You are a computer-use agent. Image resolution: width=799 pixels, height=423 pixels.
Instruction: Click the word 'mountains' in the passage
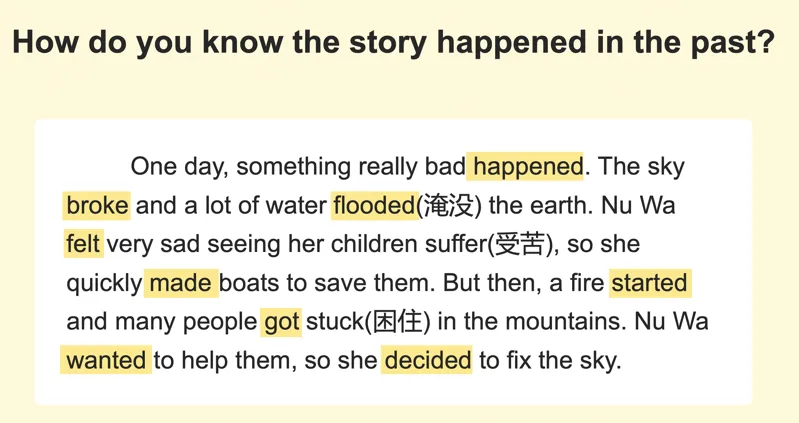565,322
